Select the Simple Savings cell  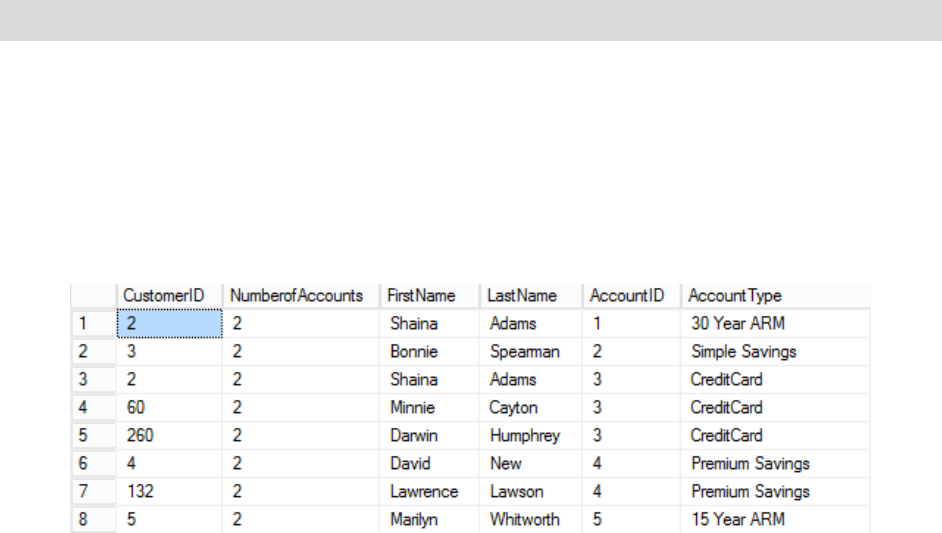(x=743, y=352)
